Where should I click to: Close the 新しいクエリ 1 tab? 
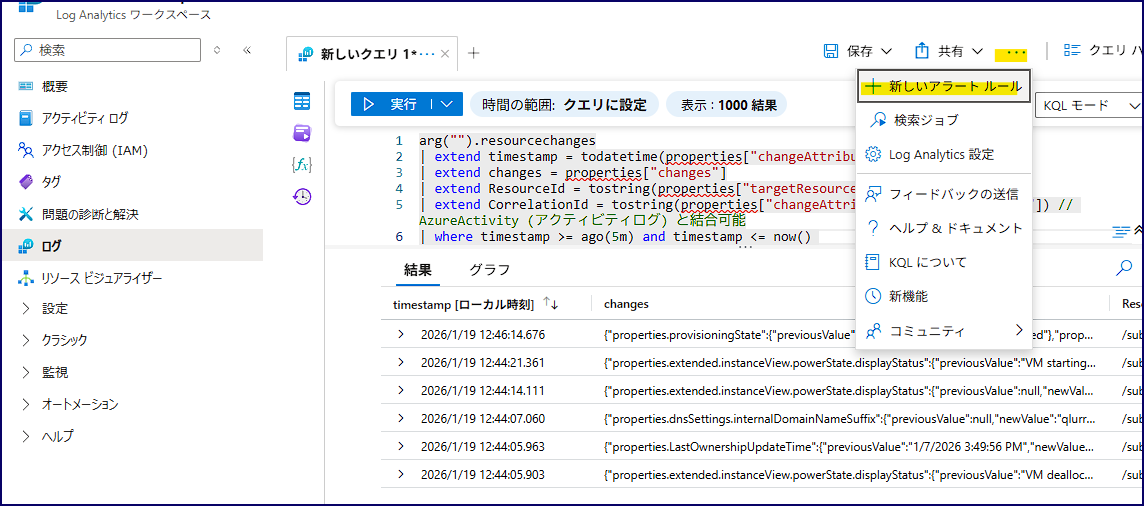pyautogui.click(x=445, y=54)
